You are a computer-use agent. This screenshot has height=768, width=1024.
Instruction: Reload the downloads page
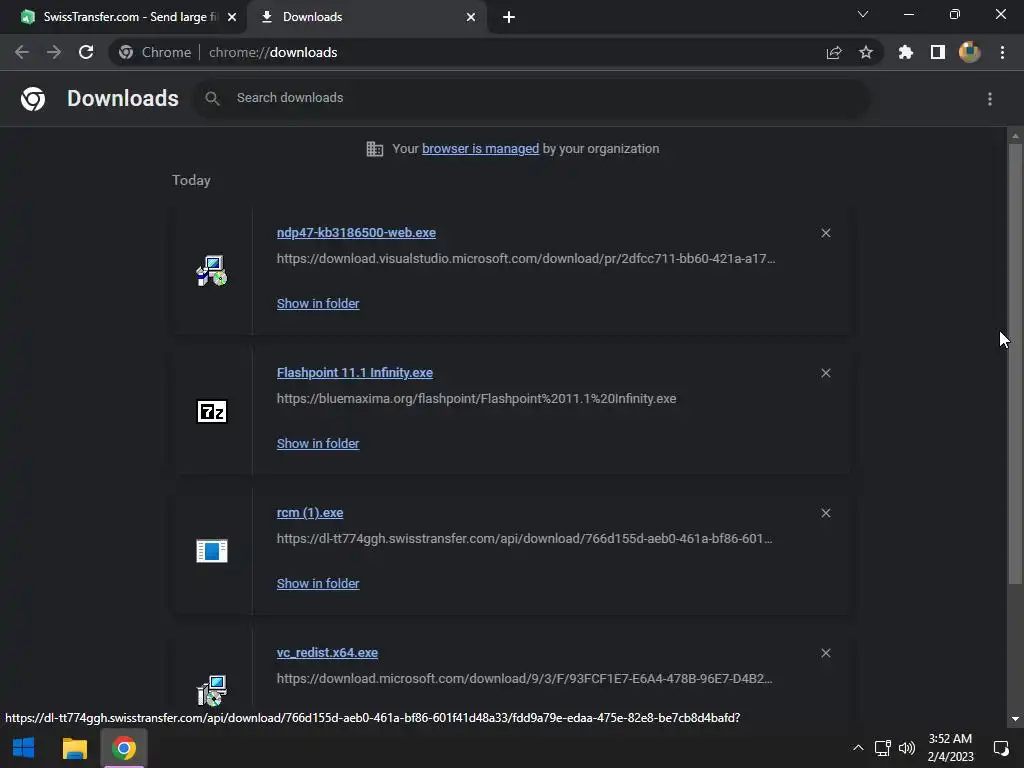point(86,52)
